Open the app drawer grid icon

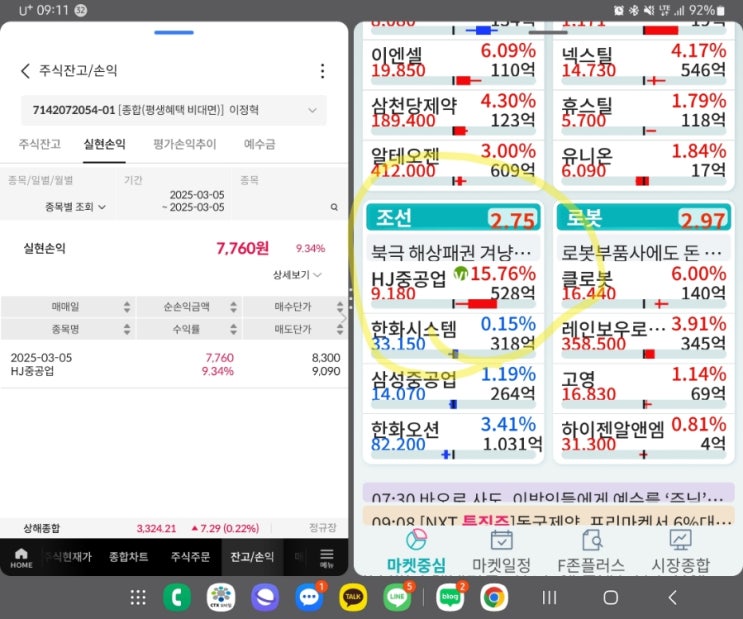tap(138, 598)
